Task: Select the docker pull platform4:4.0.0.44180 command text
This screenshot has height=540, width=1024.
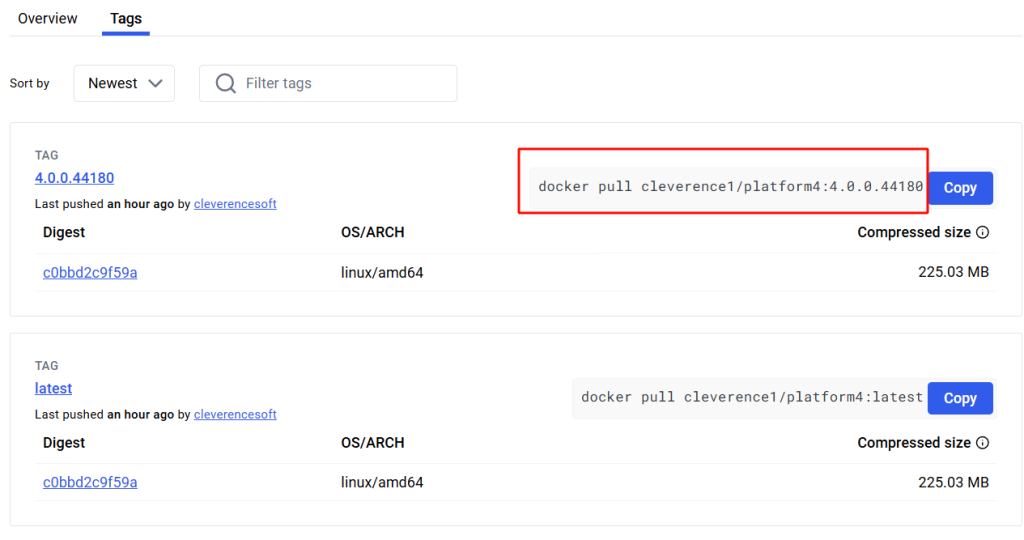Action: (730, 187)
